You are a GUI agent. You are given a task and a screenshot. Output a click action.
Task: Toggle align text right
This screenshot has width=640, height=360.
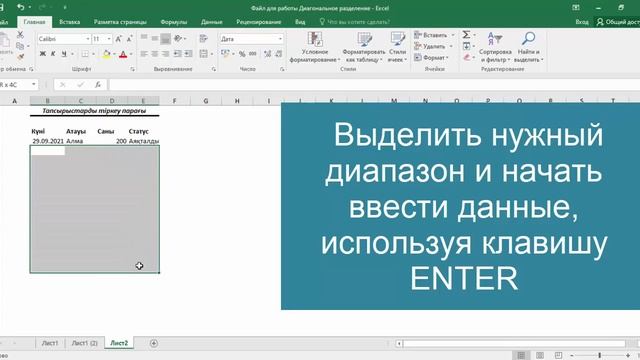pyautogui.click(x=165, y=54)
